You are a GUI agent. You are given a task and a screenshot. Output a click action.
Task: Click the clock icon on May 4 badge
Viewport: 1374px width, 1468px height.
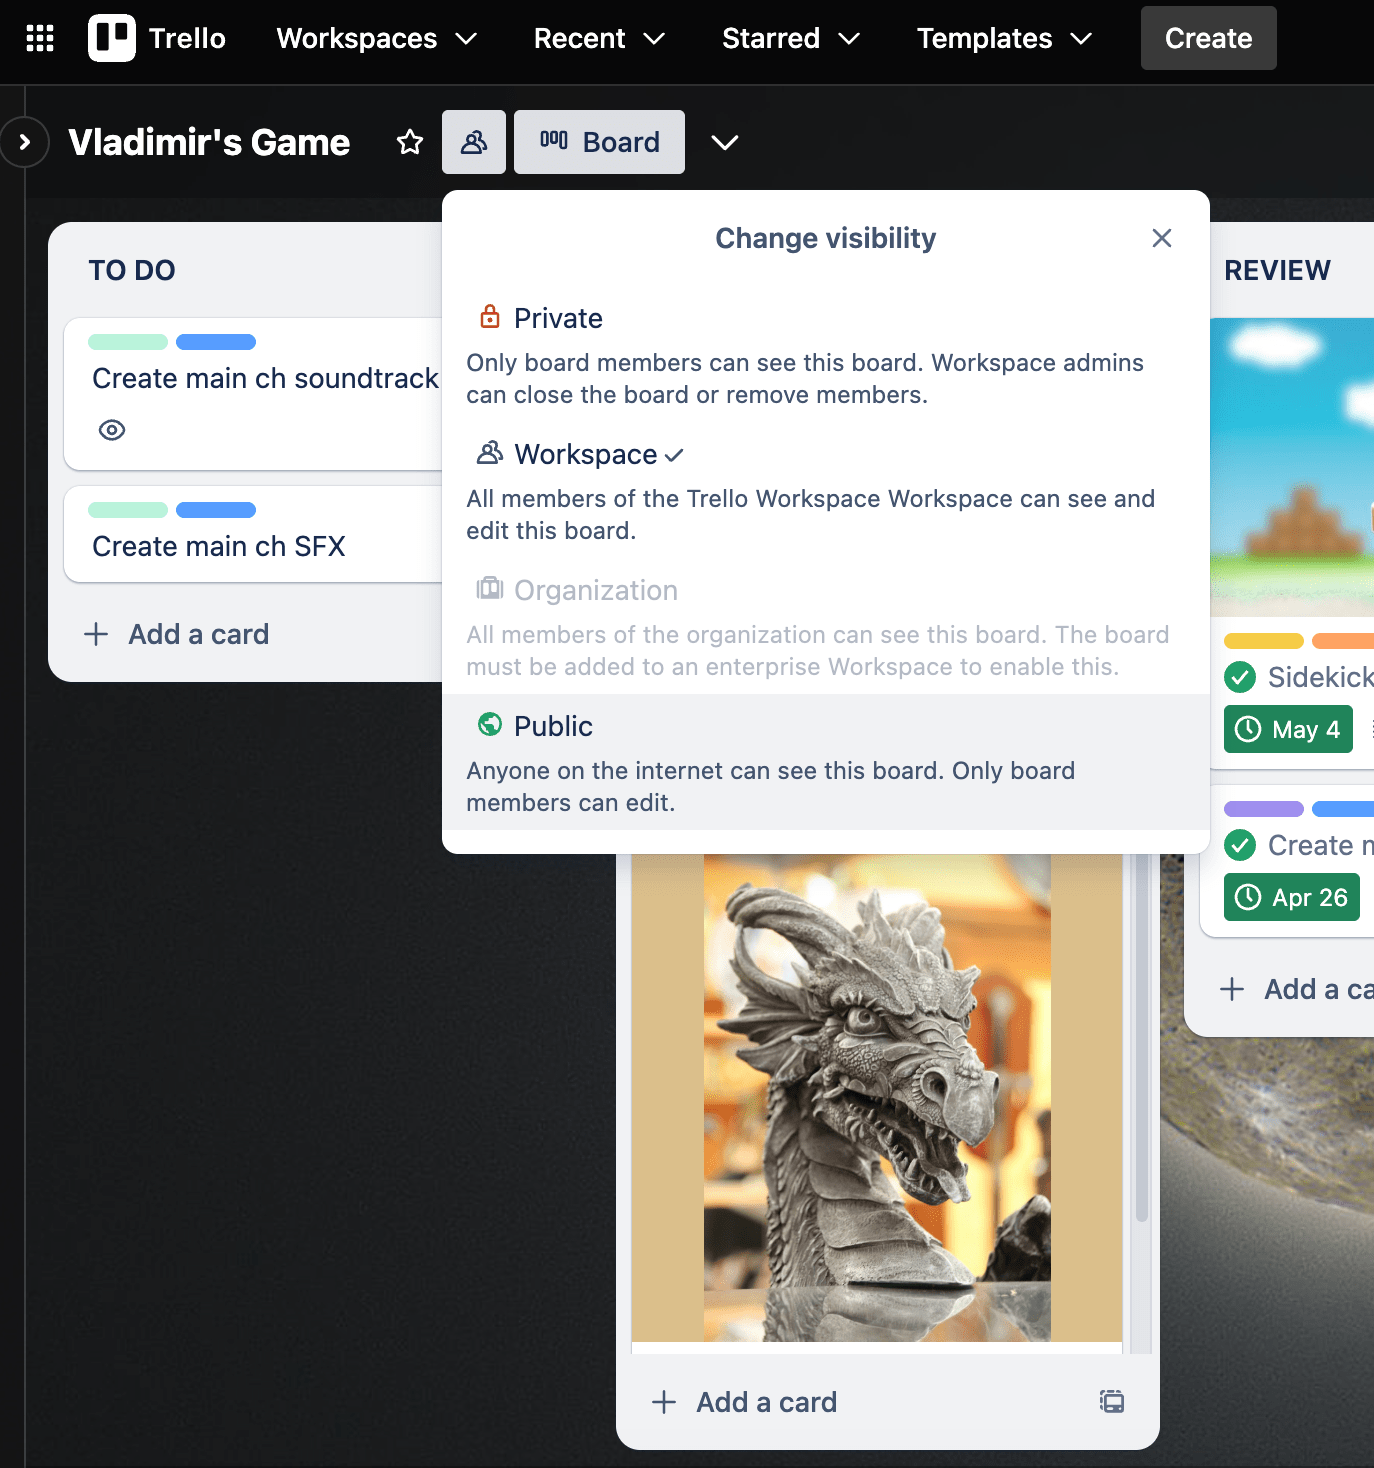tap(1248, 729)
